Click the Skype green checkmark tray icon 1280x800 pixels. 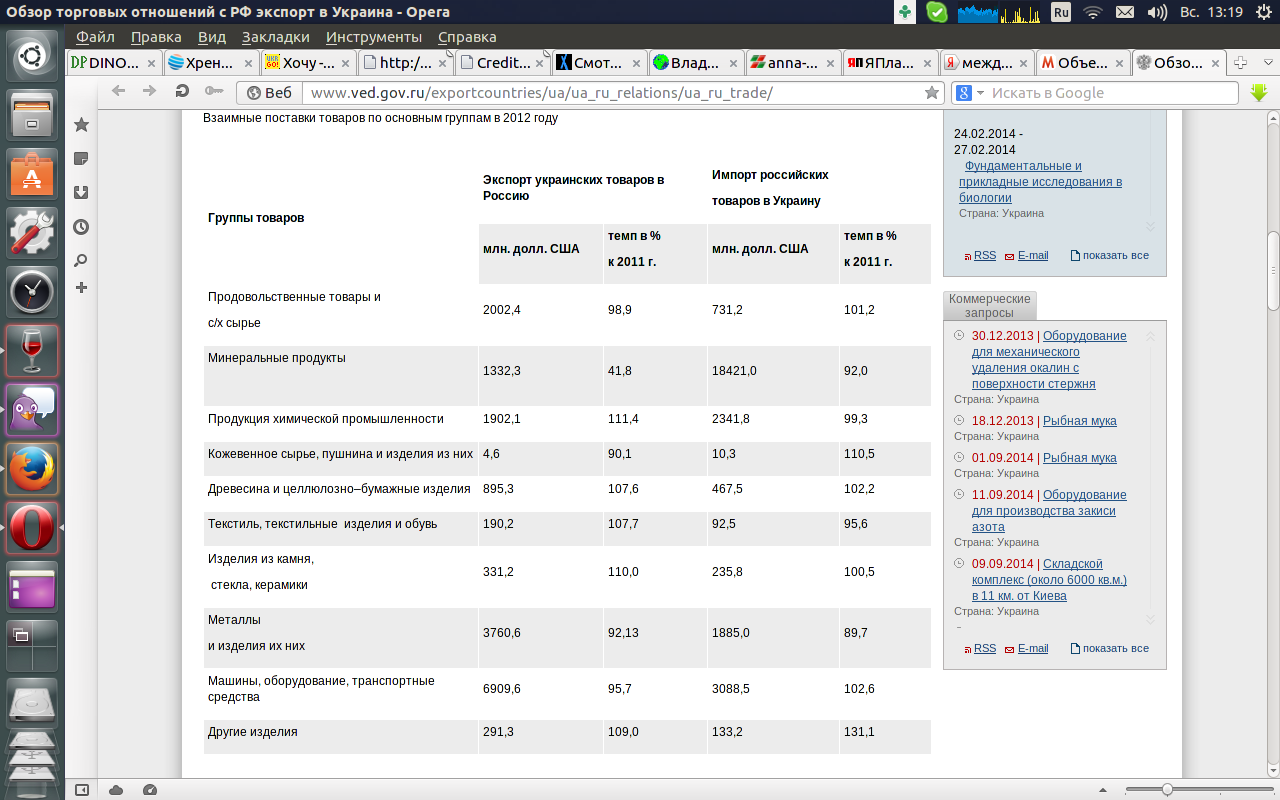[x=936, y=12]
